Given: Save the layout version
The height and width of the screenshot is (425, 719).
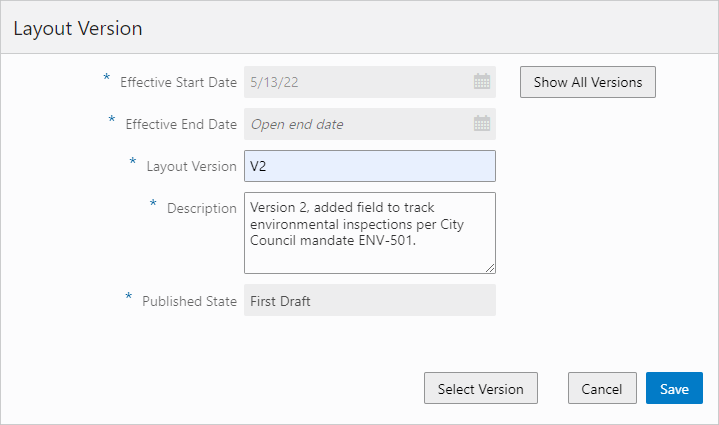Looking at the screenshot, I should (674, 388).
